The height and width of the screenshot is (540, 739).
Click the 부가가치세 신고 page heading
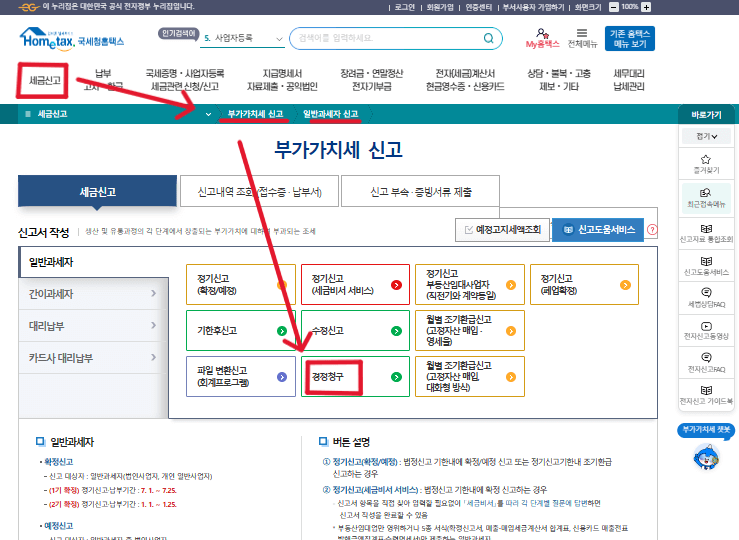tap(338, 150)
